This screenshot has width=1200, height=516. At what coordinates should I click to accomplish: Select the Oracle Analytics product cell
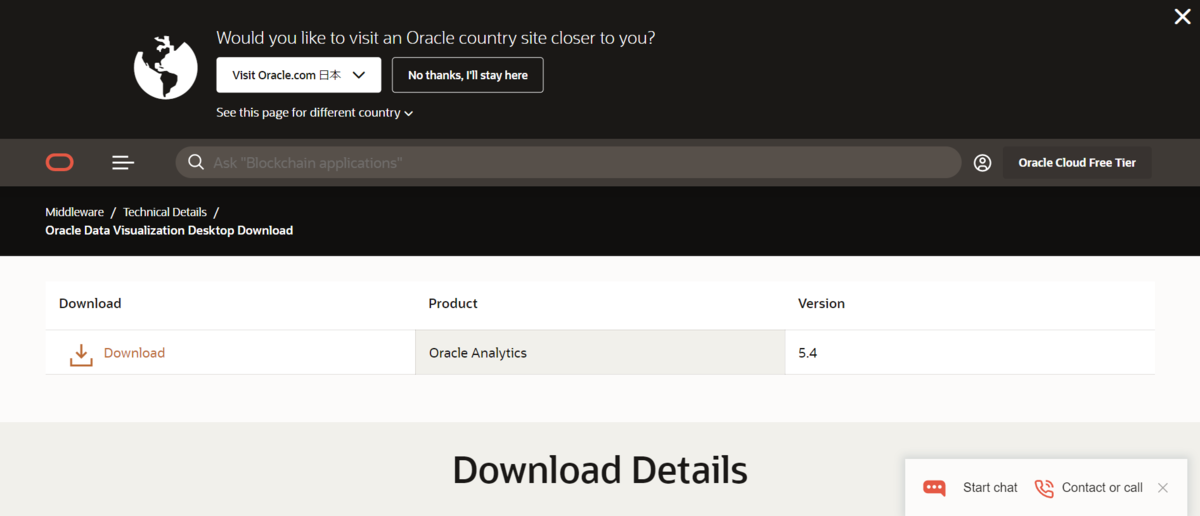[x=600, y=353]
